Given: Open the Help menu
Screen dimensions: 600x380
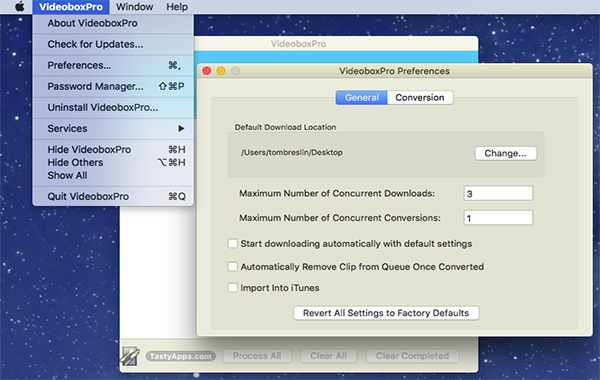Looking at the screenshot, I should coord(177,7).
